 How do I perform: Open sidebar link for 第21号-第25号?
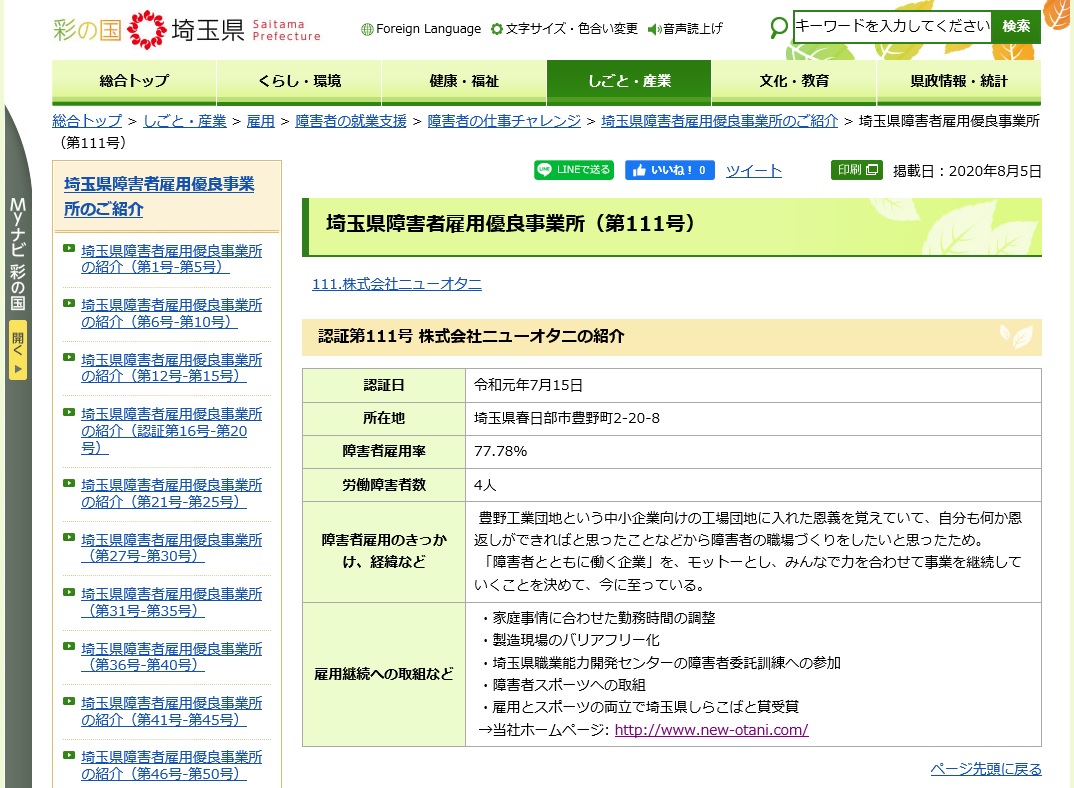(171, 493)
